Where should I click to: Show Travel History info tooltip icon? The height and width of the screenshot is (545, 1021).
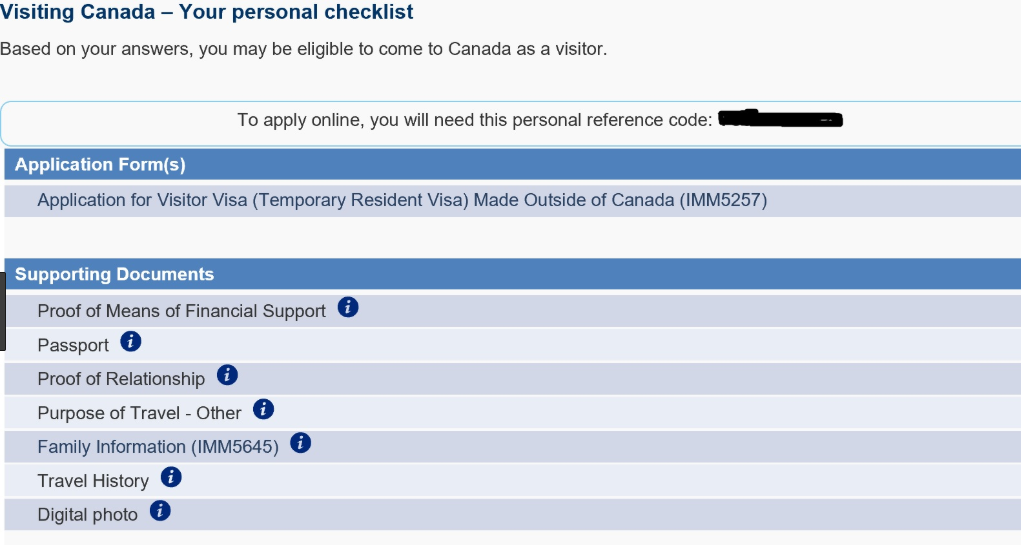click(x=171, y=477)
